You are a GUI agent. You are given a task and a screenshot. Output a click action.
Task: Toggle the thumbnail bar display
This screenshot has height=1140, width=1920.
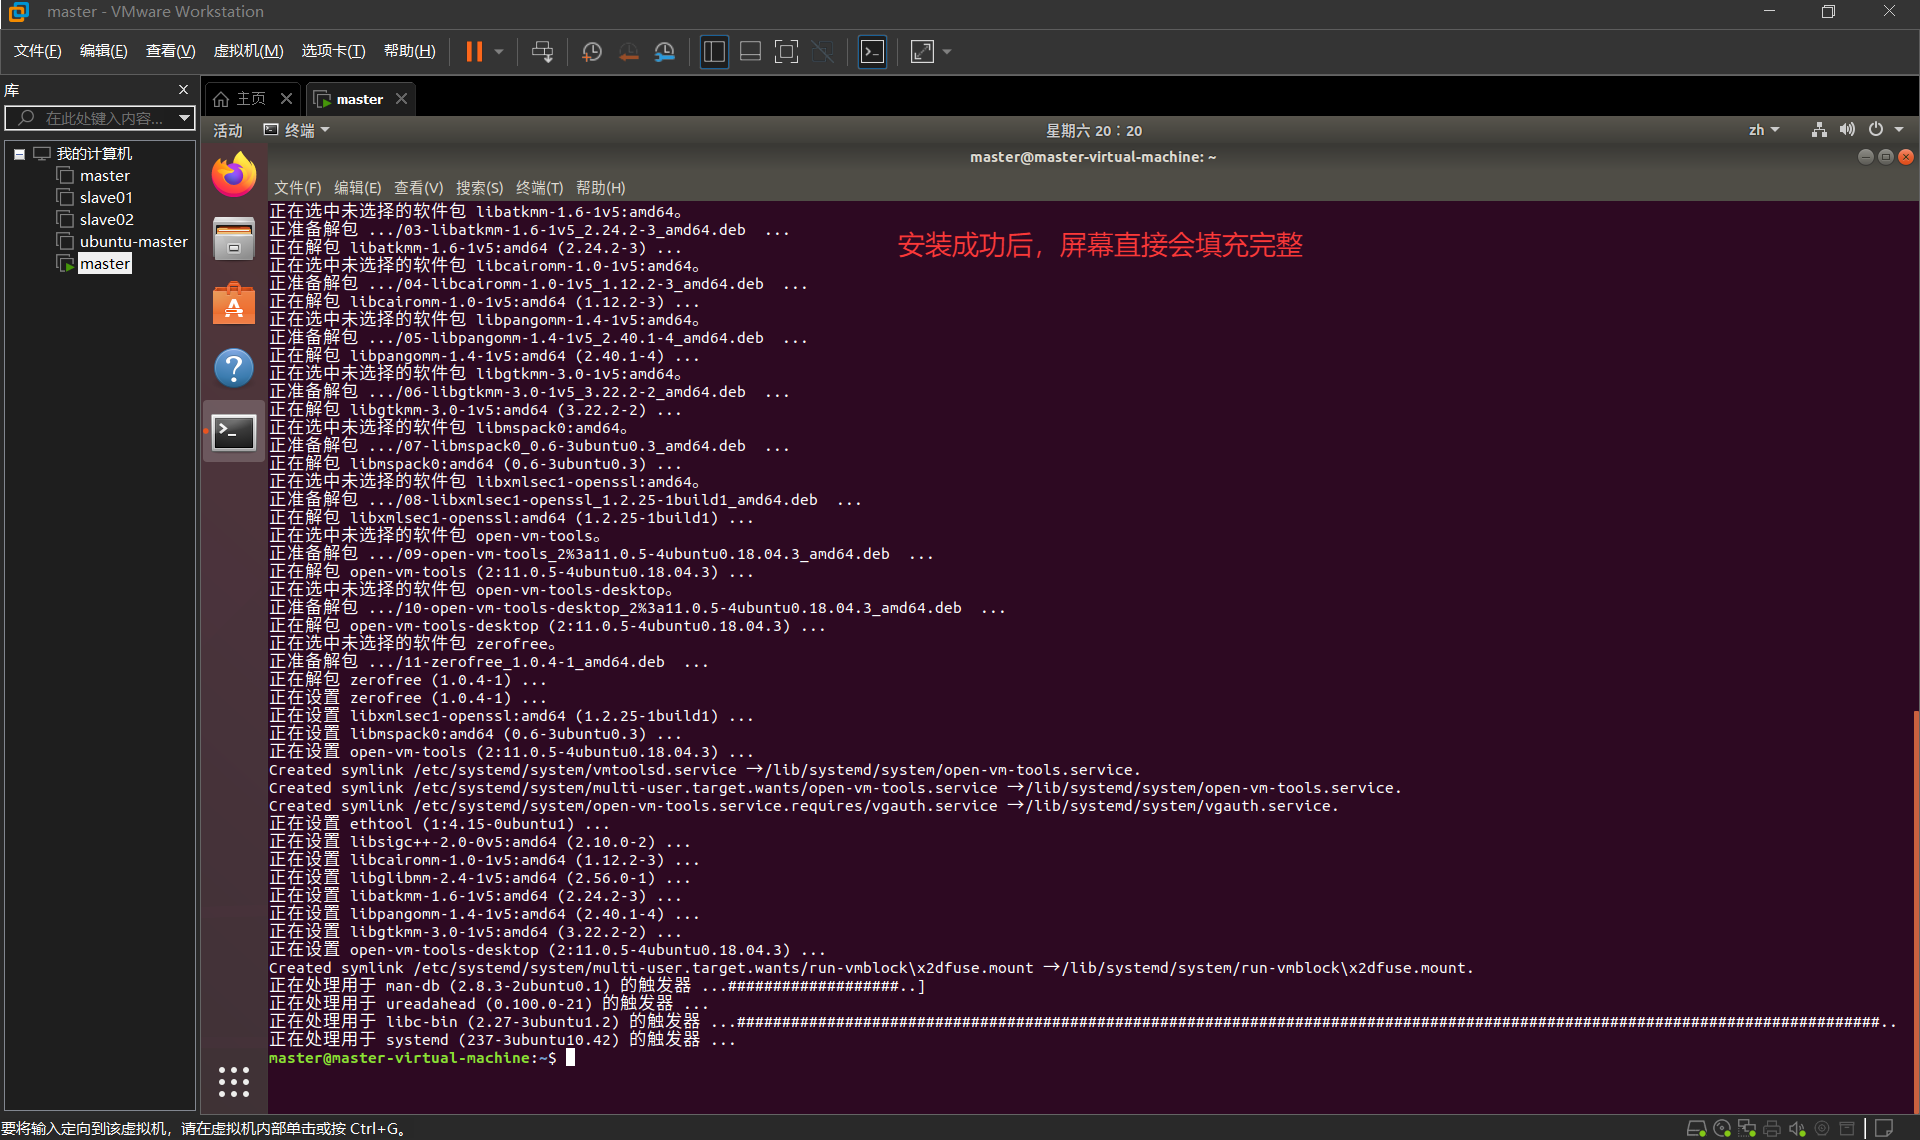(x=750, y=51)
